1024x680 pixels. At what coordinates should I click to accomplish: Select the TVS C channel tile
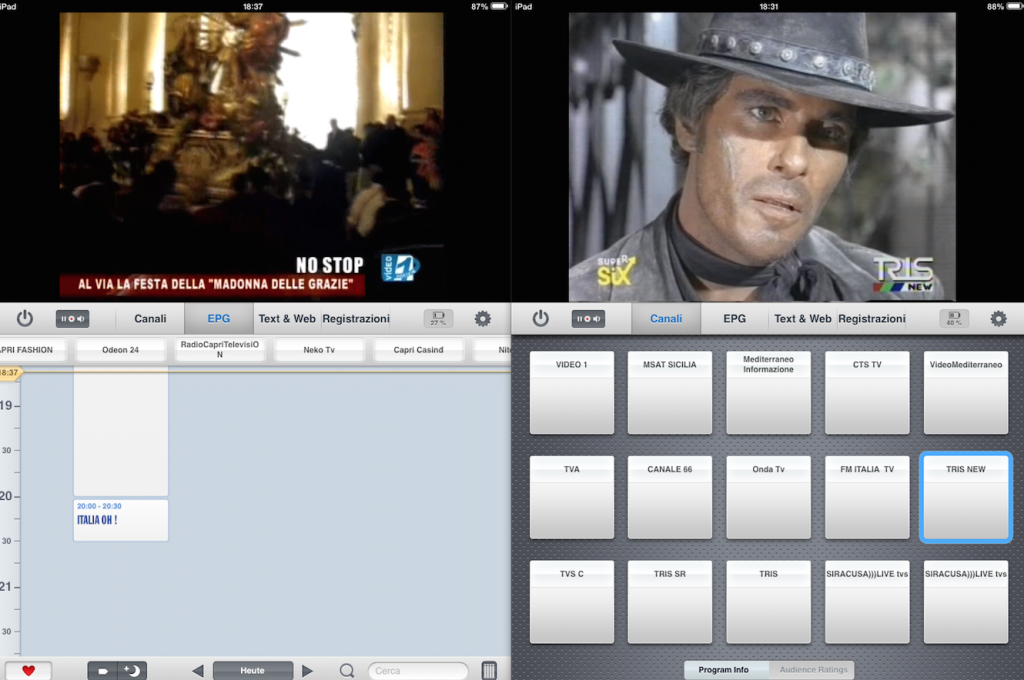coord(571,602)
